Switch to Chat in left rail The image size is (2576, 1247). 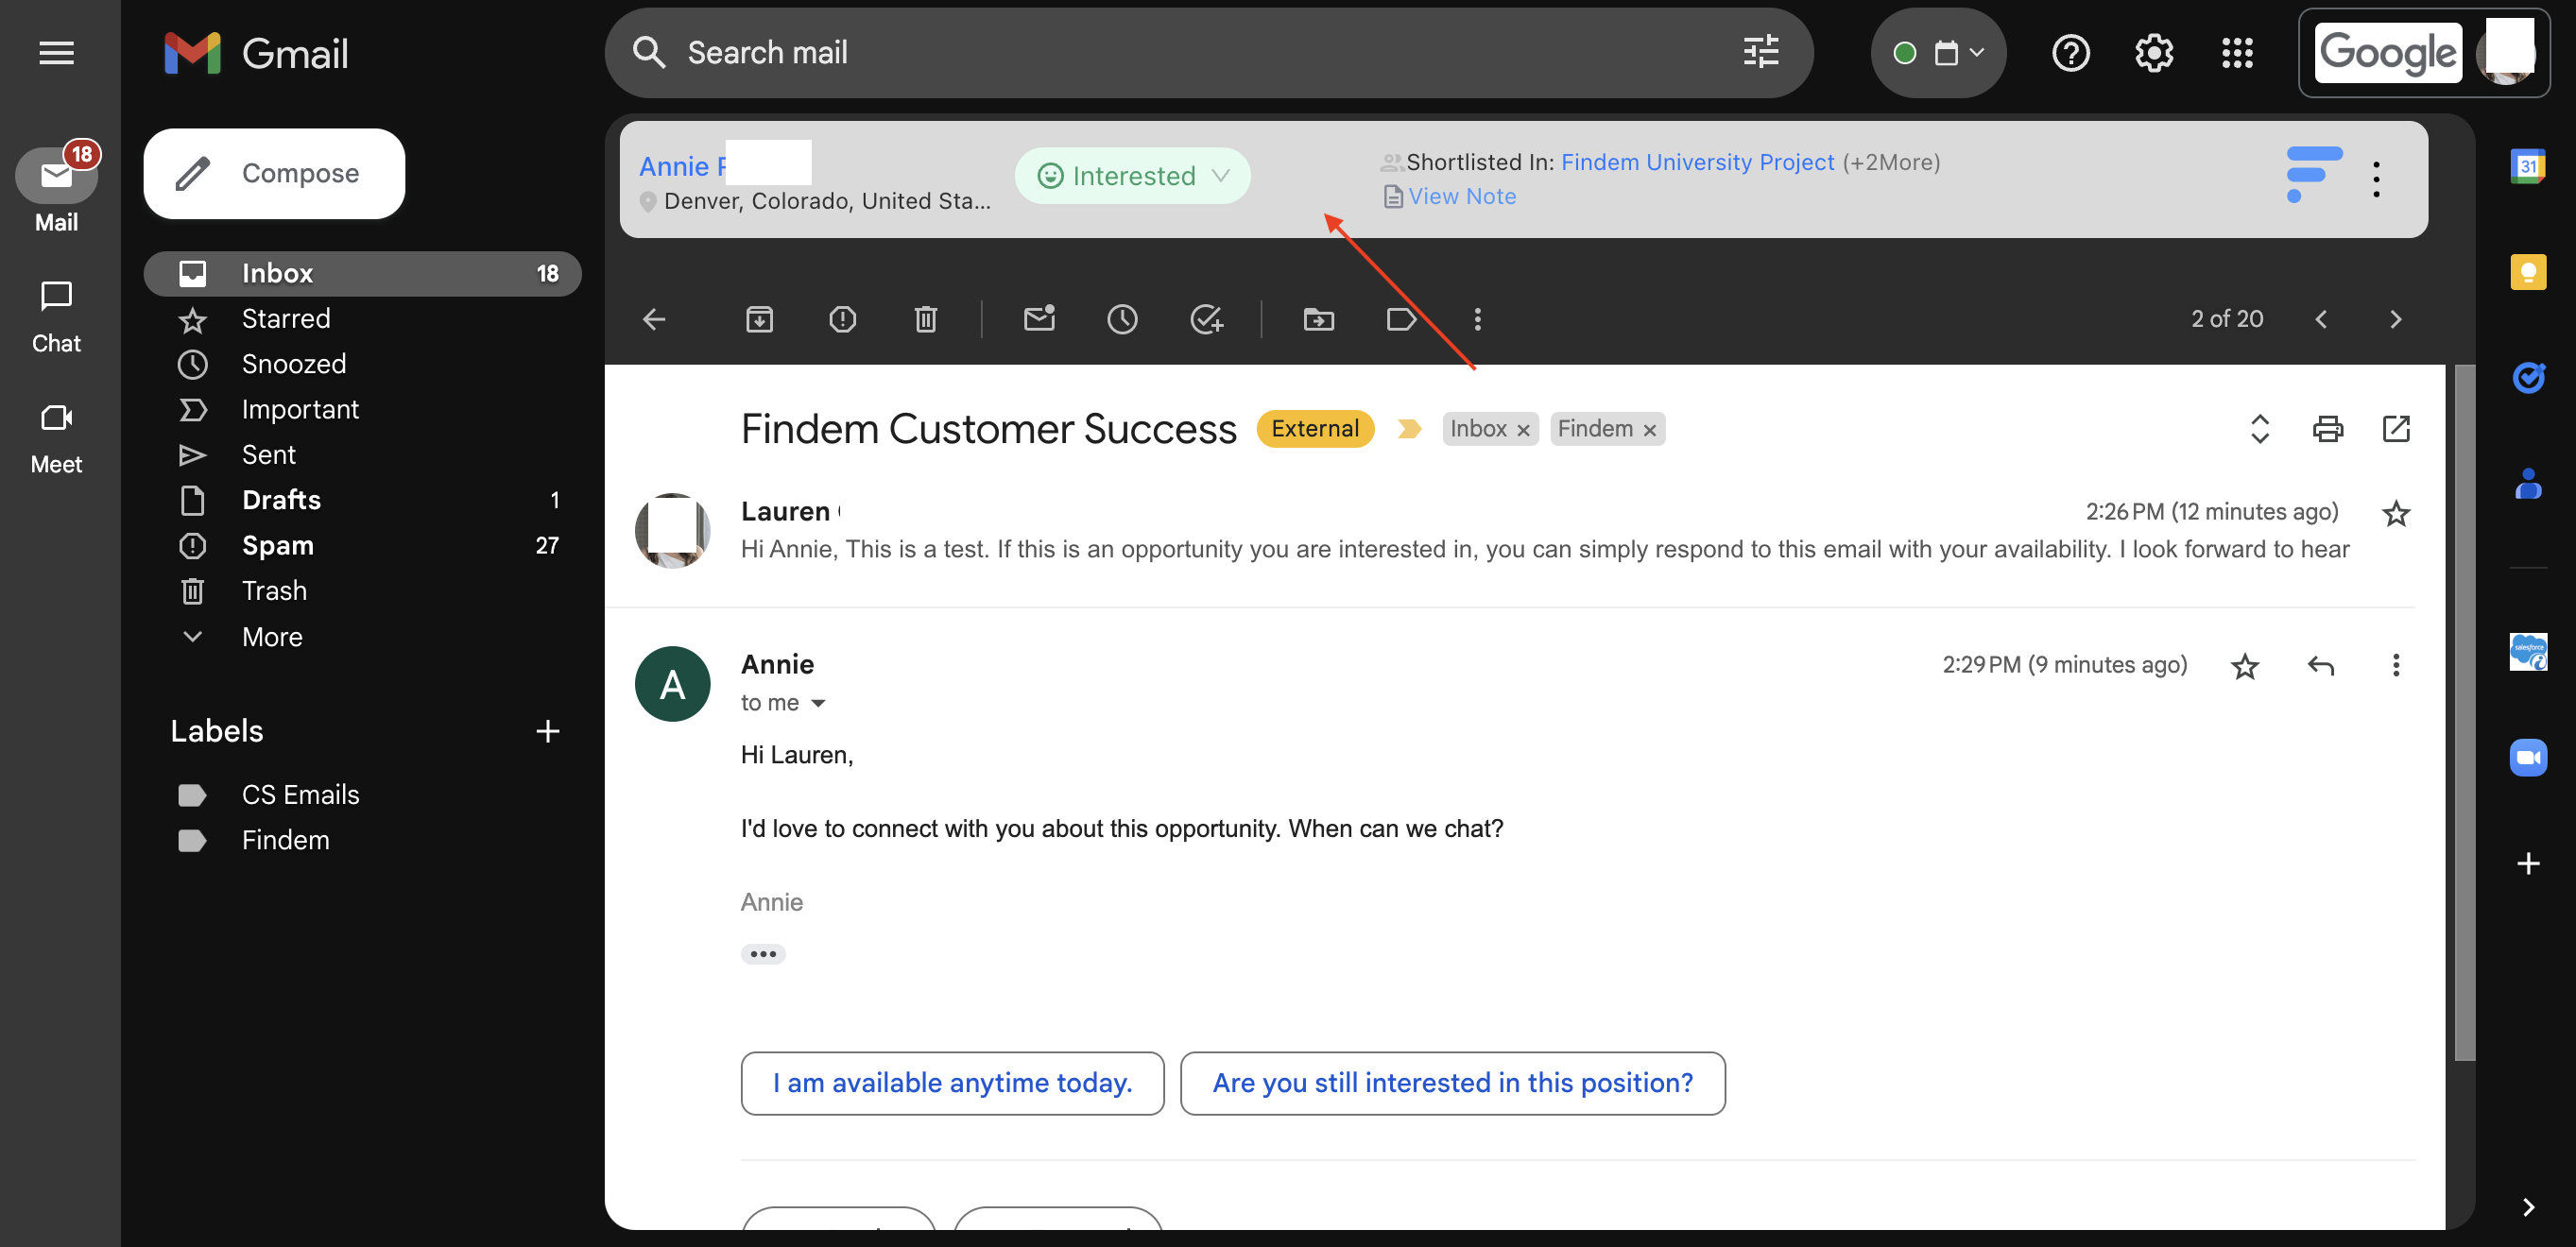[x=56, y=316]
